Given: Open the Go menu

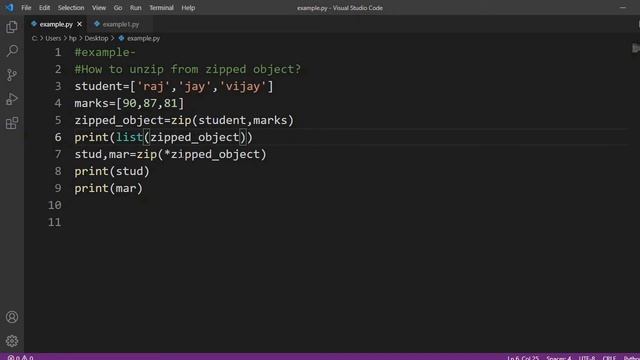Looking at the screenshot, I should (x=118, y=8).
